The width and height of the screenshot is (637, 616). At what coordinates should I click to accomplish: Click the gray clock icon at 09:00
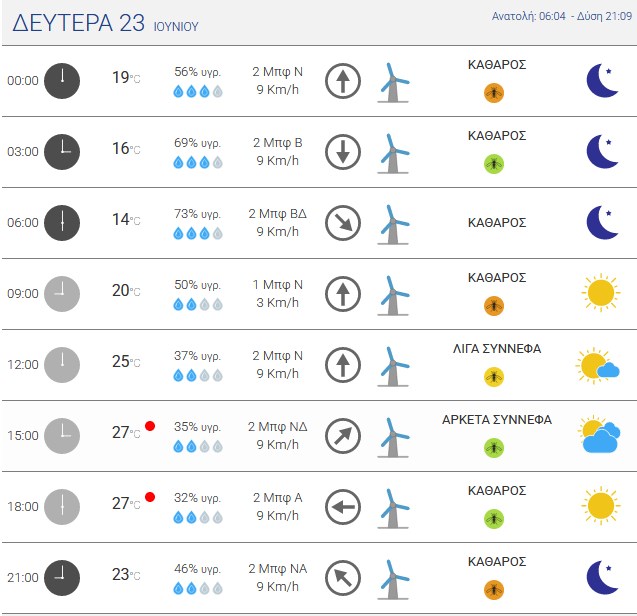click(x=62, y=294)
